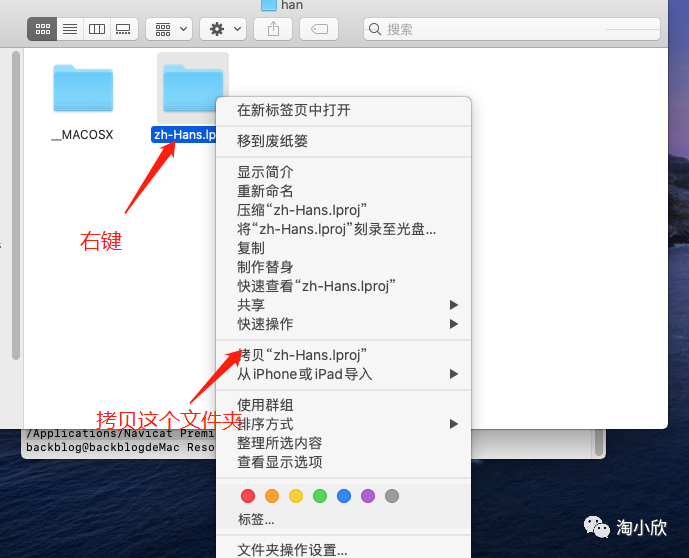Select 显示简介 menu entry
This screenshot has width=689, height=558.
tap(344, 172)
